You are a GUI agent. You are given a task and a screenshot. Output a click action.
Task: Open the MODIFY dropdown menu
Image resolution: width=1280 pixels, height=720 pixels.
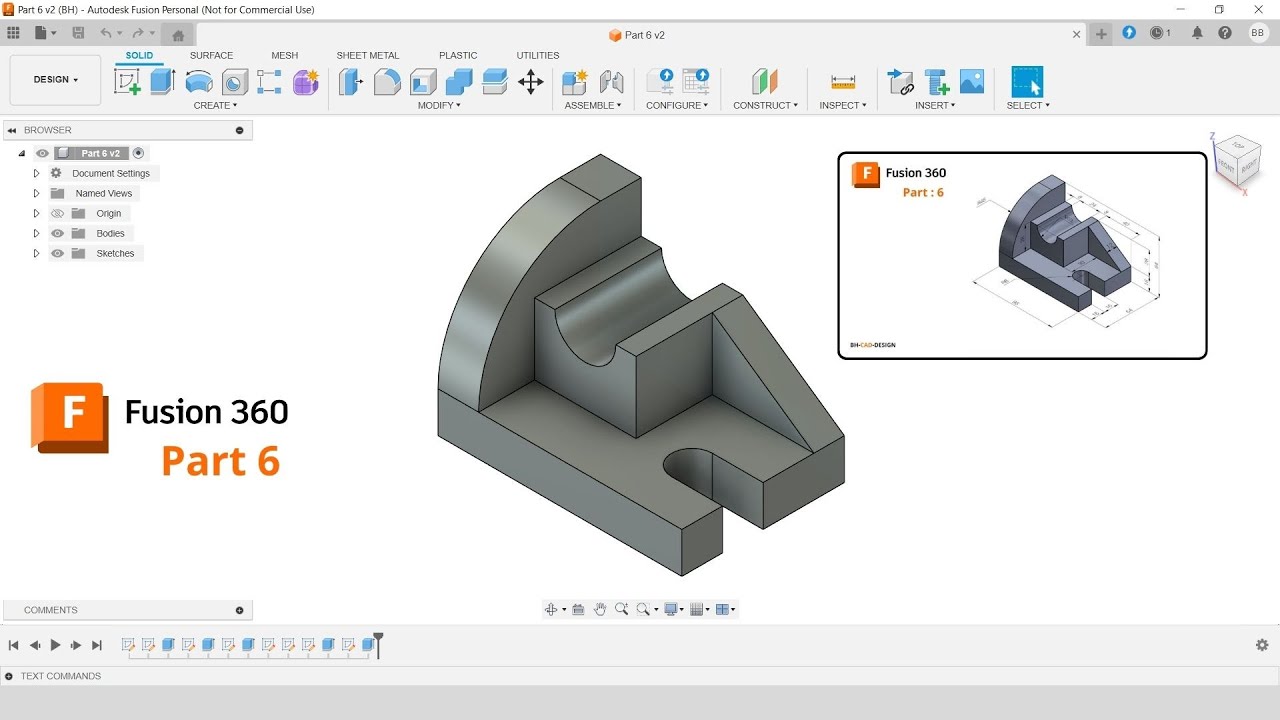pos(439,105)
